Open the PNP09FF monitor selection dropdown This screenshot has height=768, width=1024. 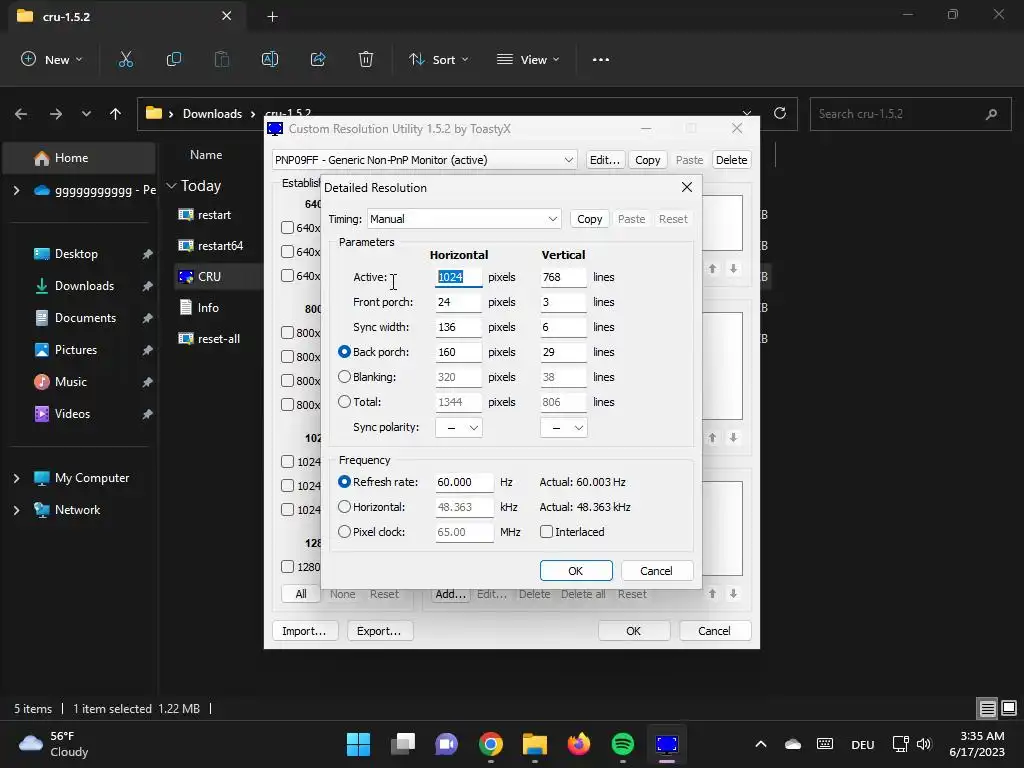[424, 160]
